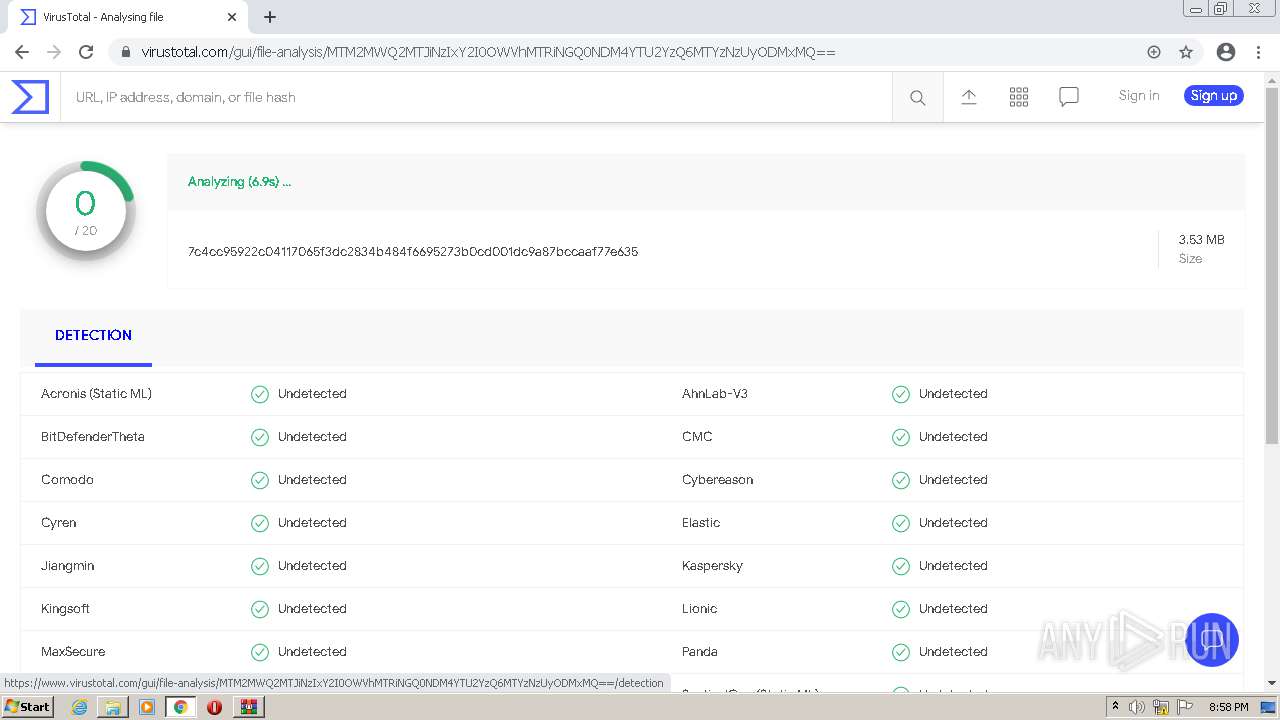Click the Cybereason engine name

tap(718, 480)
